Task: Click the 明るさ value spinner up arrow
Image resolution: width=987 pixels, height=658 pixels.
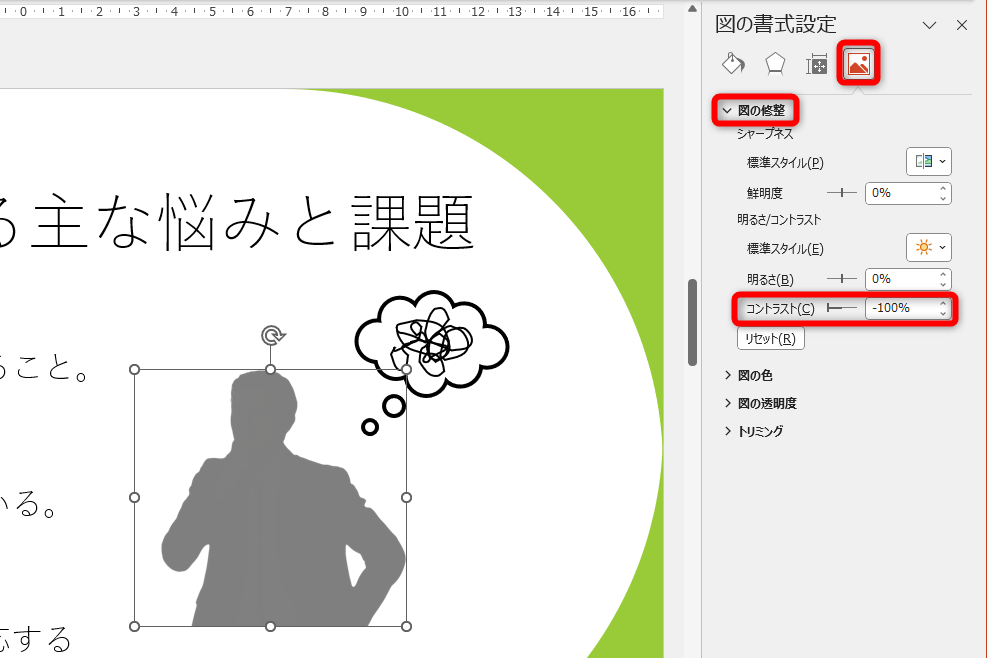Action: pos(945,274)
